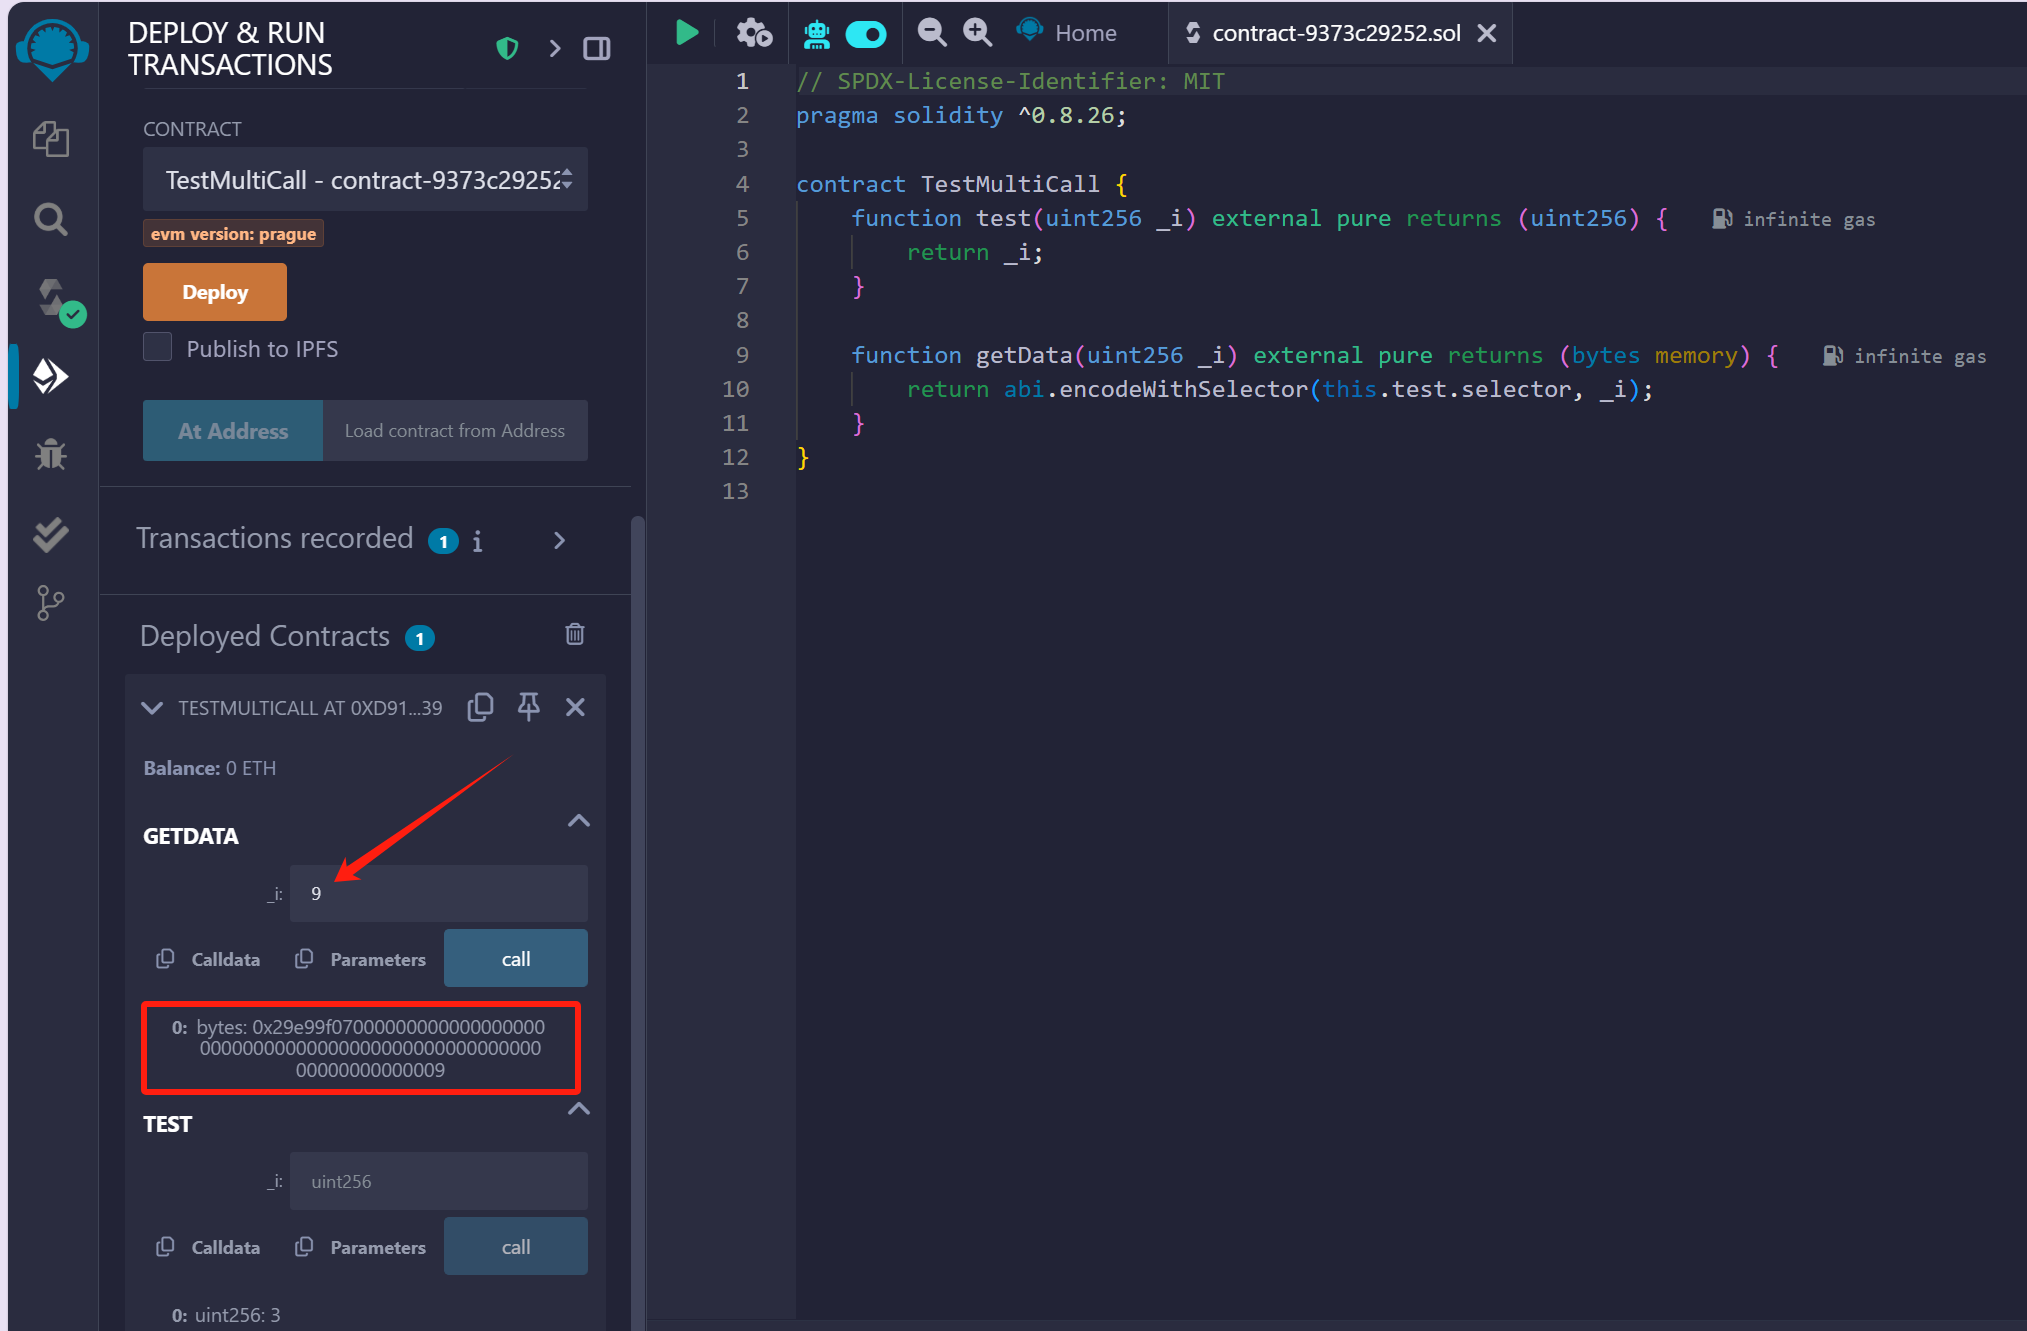
Task: Open Deploy & Run sidebar icon
Action: click(x=51, y=377)
